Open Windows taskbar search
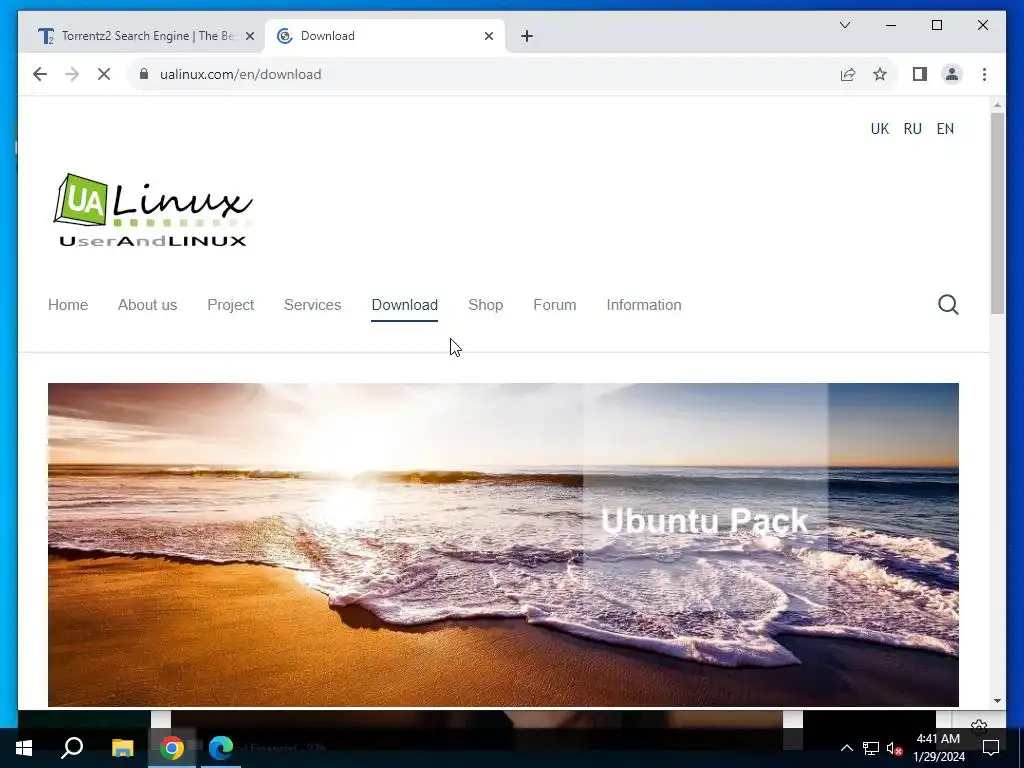 point(72,748)
